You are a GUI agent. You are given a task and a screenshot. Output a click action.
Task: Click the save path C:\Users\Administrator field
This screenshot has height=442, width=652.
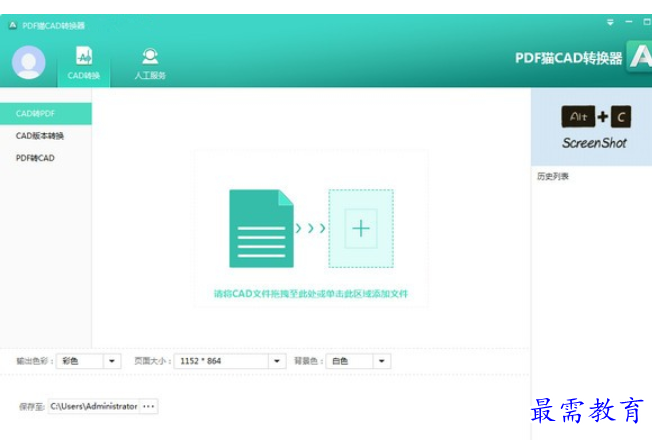tap(94, 406)
